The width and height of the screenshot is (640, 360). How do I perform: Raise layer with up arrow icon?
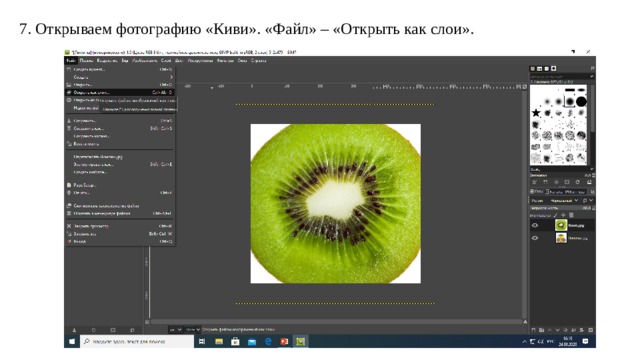[550, 330]
